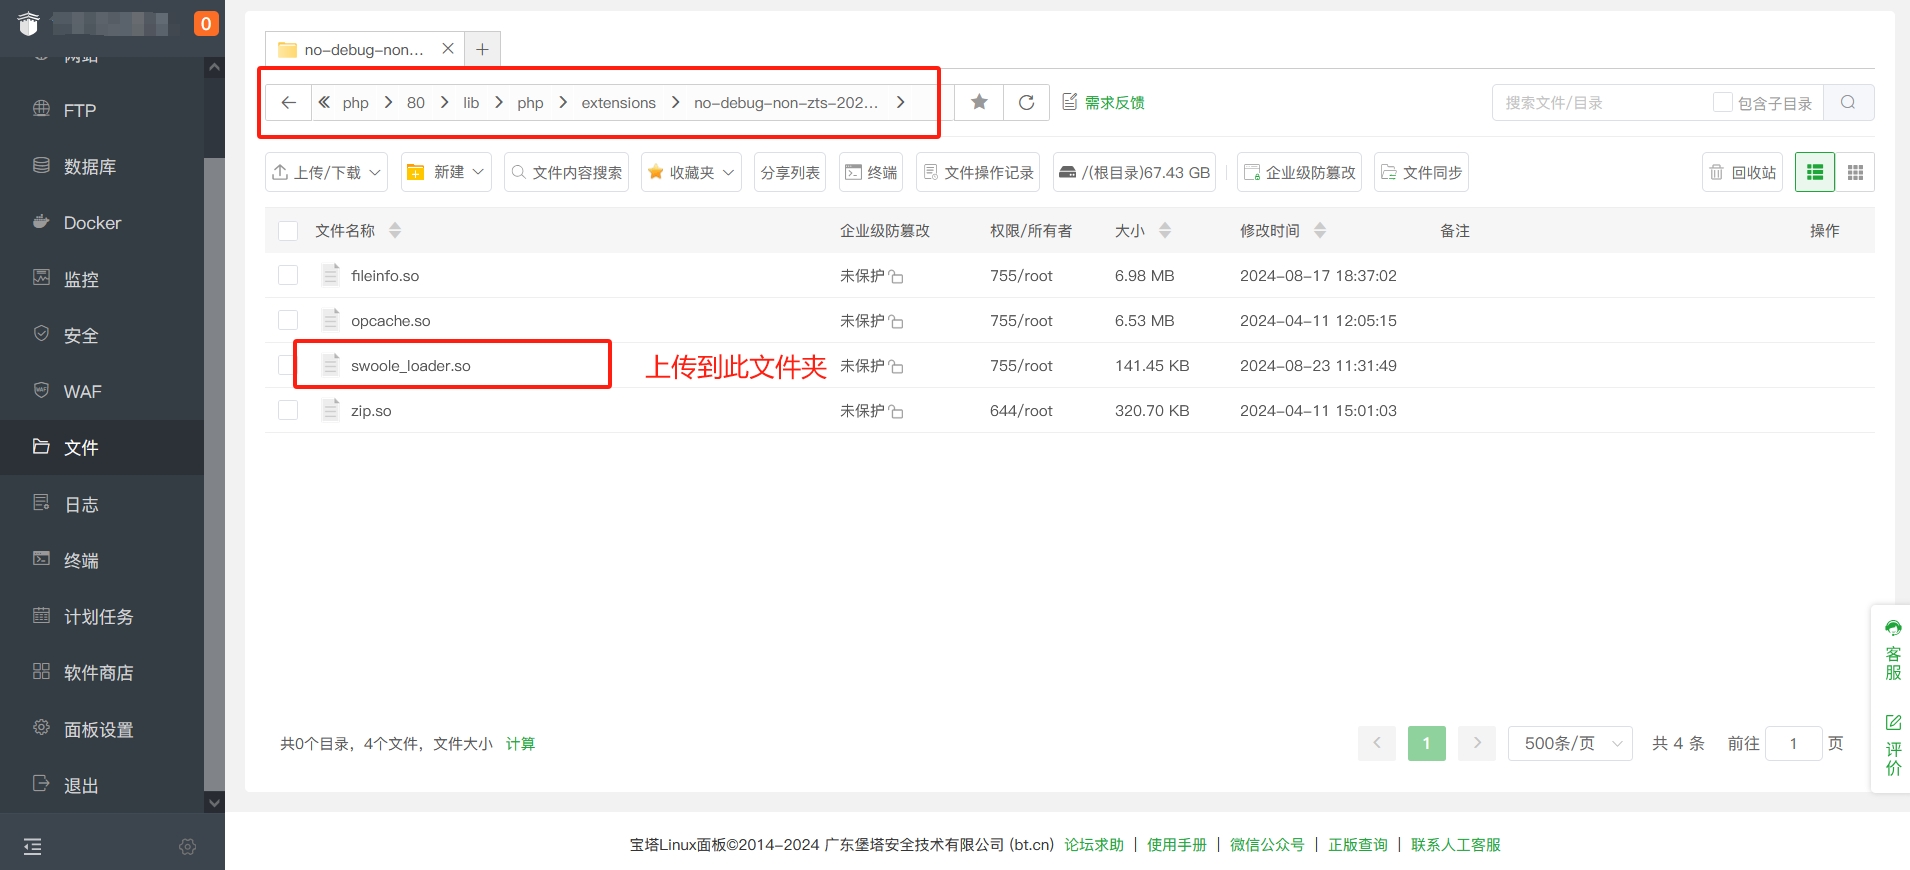Select 数据库 in the sidebar menu
The image size is (1910, 870).
(x=90, y=167)
